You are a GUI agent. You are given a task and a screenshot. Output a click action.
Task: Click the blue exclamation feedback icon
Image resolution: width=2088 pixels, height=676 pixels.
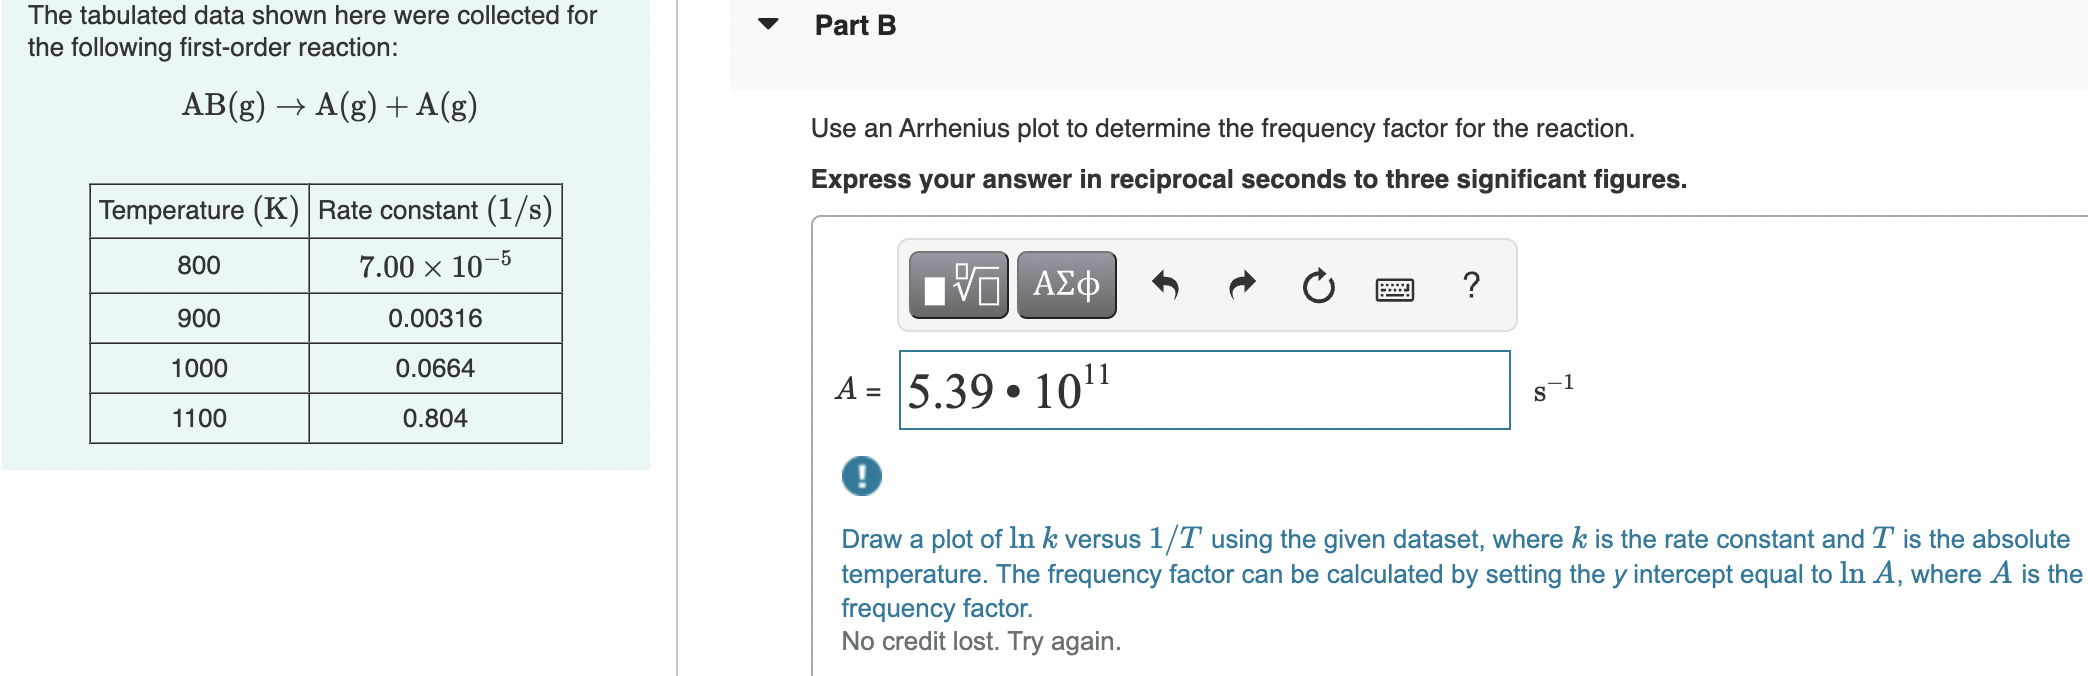862,476
